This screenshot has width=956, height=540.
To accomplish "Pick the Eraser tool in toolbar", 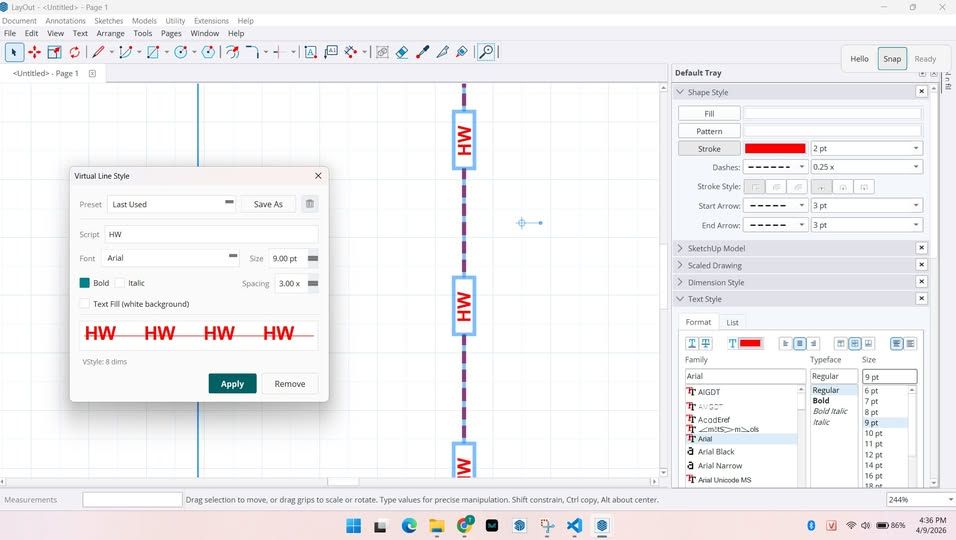I will [x=401, y=52].
